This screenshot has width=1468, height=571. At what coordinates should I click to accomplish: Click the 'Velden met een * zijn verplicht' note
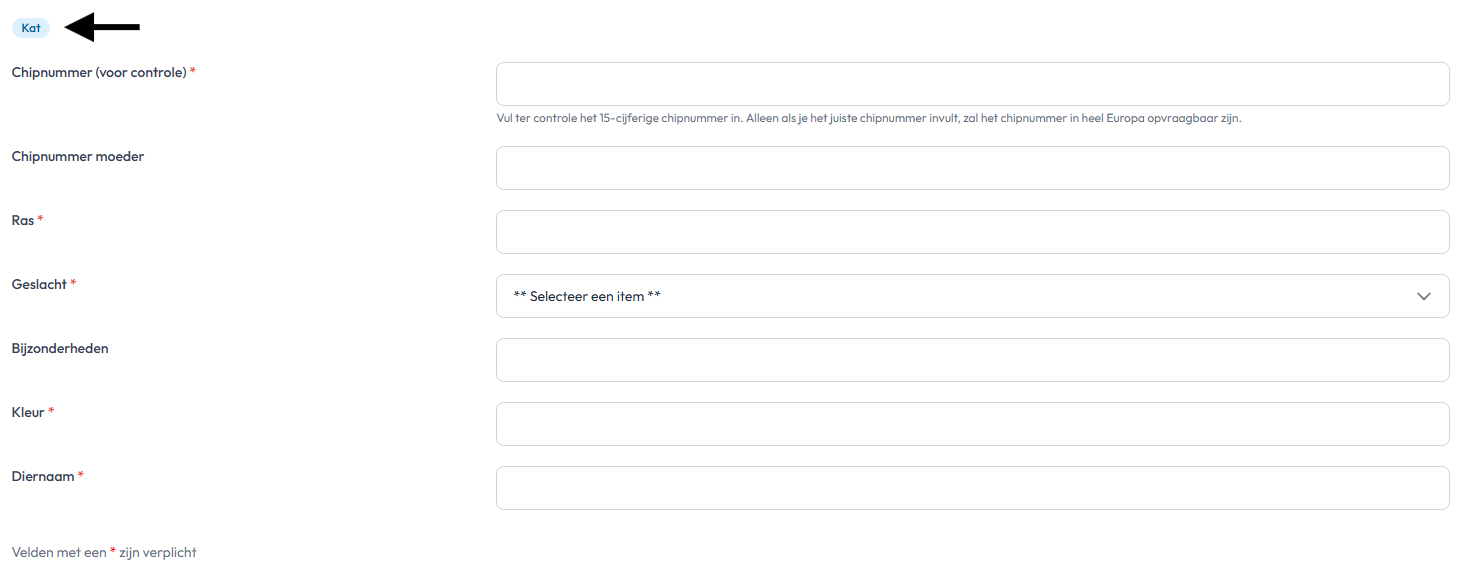[x=104, y=552]
